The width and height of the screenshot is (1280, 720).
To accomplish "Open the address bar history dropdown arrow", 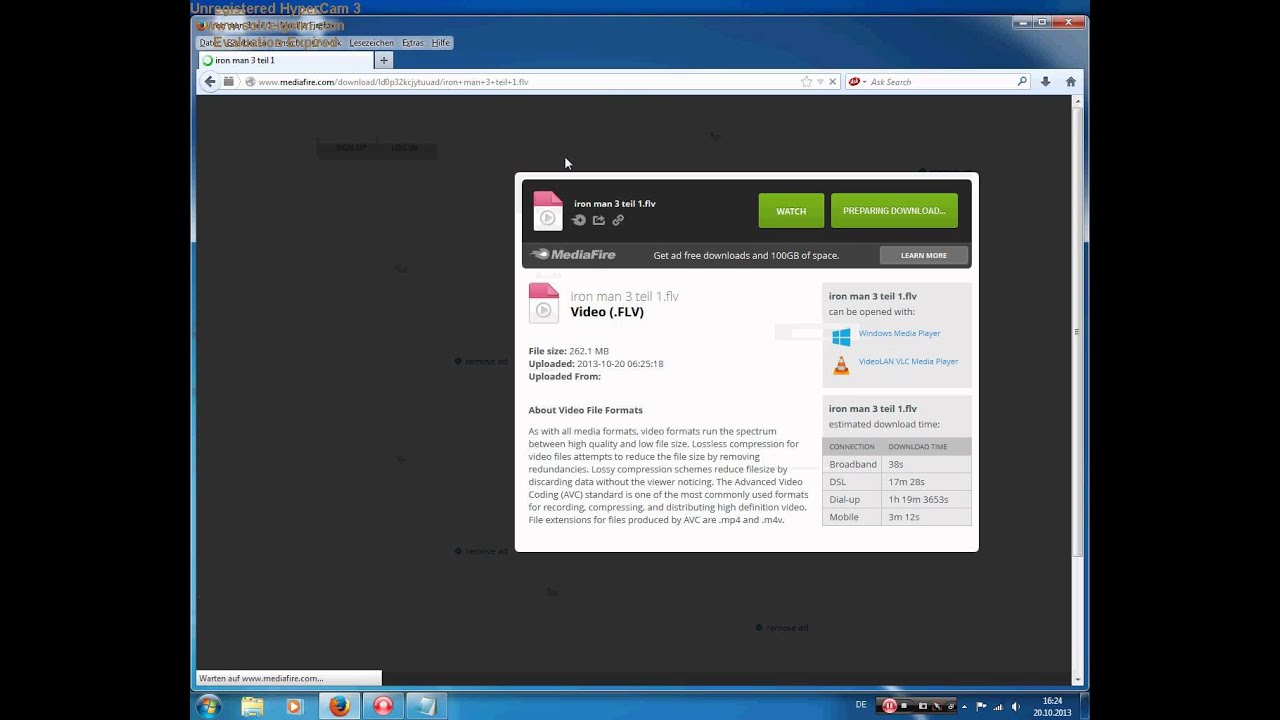I will click(820, 82).
